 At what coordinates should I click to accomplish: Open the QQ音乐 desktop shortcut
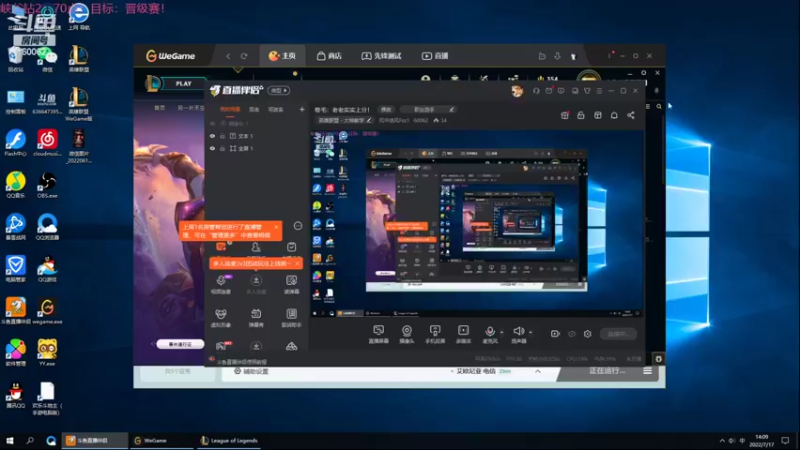pyautogui.click(x=16, y=185)
